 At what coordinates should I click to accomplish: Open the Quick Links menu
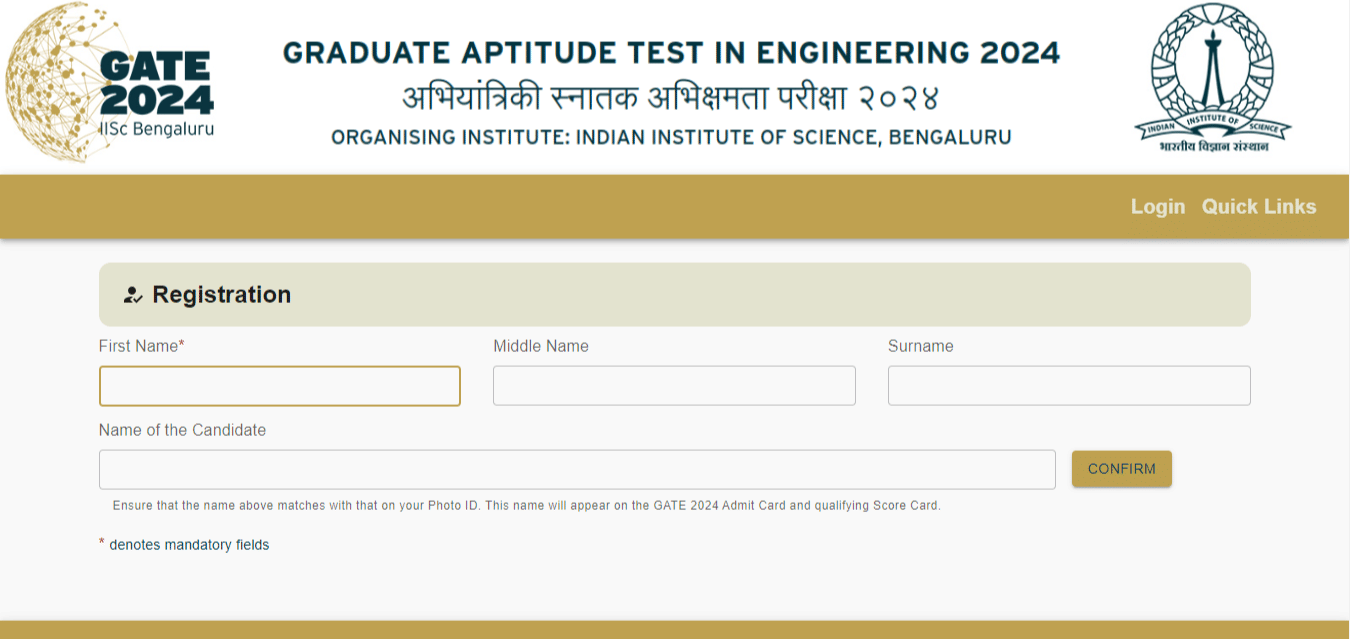pos(1259,207)
